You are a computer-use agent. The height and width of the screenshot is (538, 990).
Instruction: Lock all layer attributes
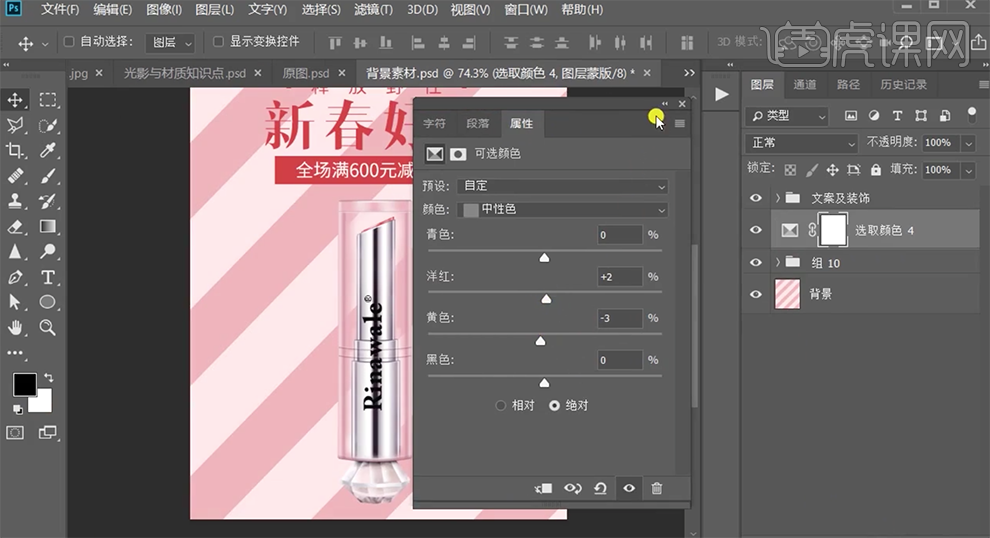pos(876,169)
